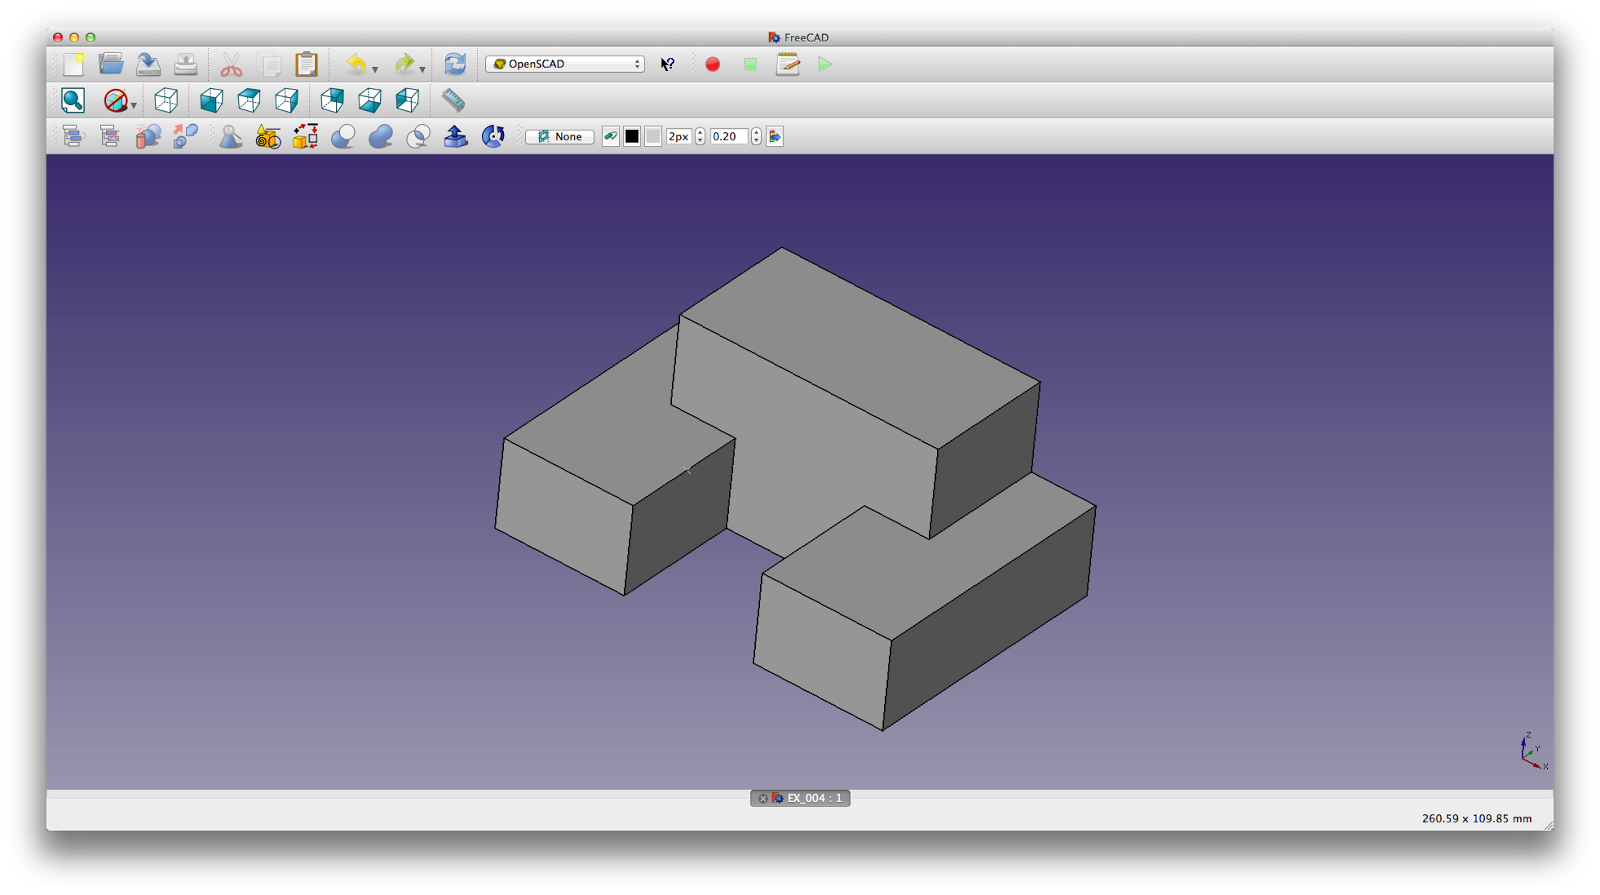The width and height of the screenshot is (1600, 895).
Task: Activate the What's This help cursor
Action: click(x=668, y=65)
